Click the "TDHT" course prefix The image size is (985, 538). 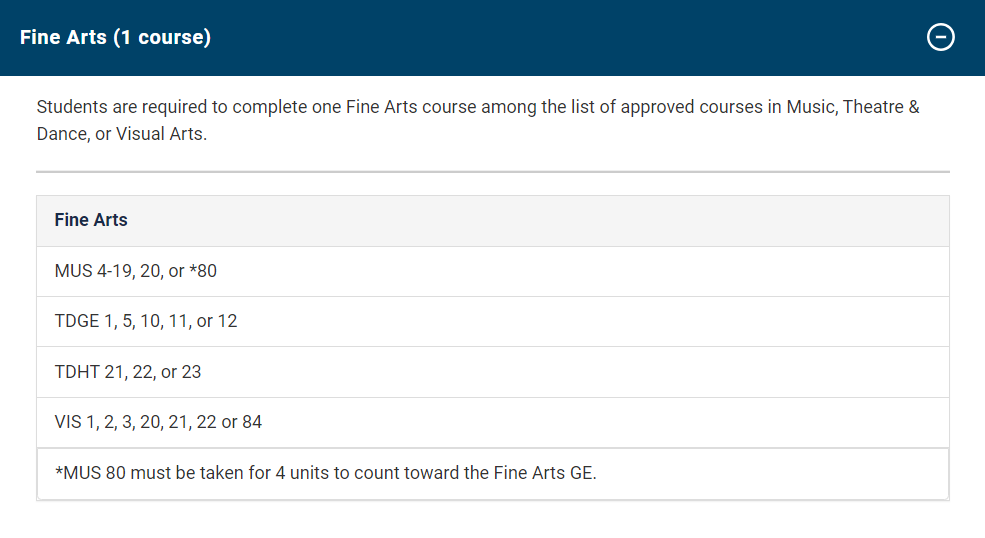[77, 372]
